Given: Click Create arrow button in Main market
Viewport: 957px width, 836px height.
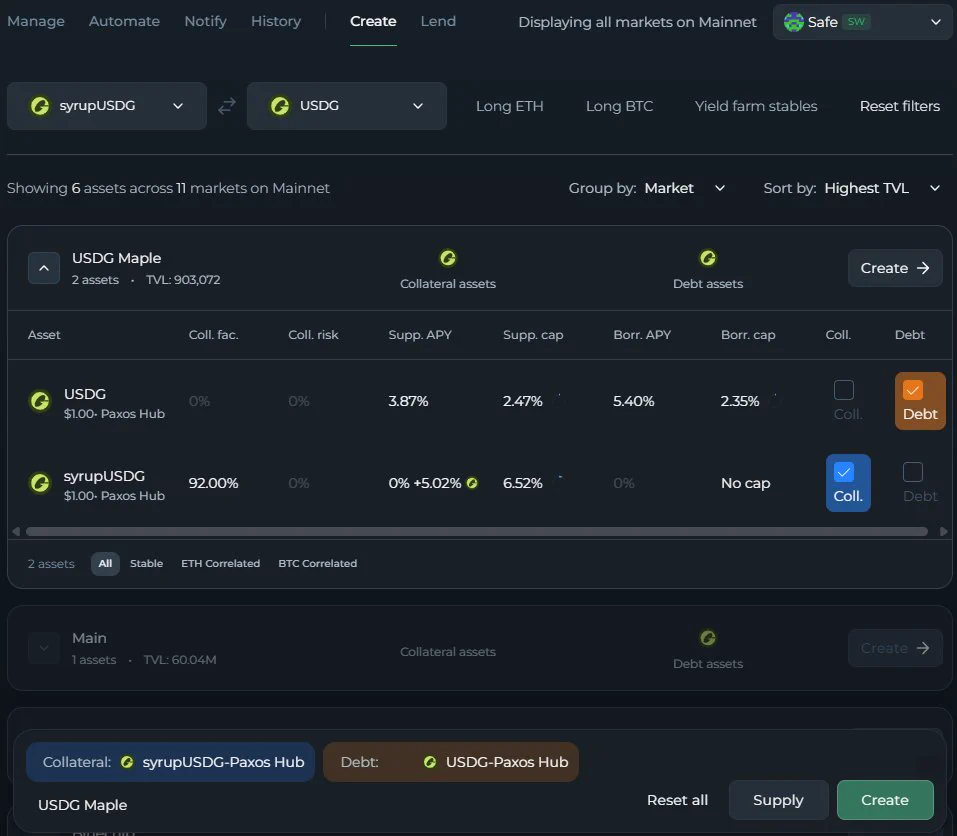Looking at the screenshot, I should point(895,648).
